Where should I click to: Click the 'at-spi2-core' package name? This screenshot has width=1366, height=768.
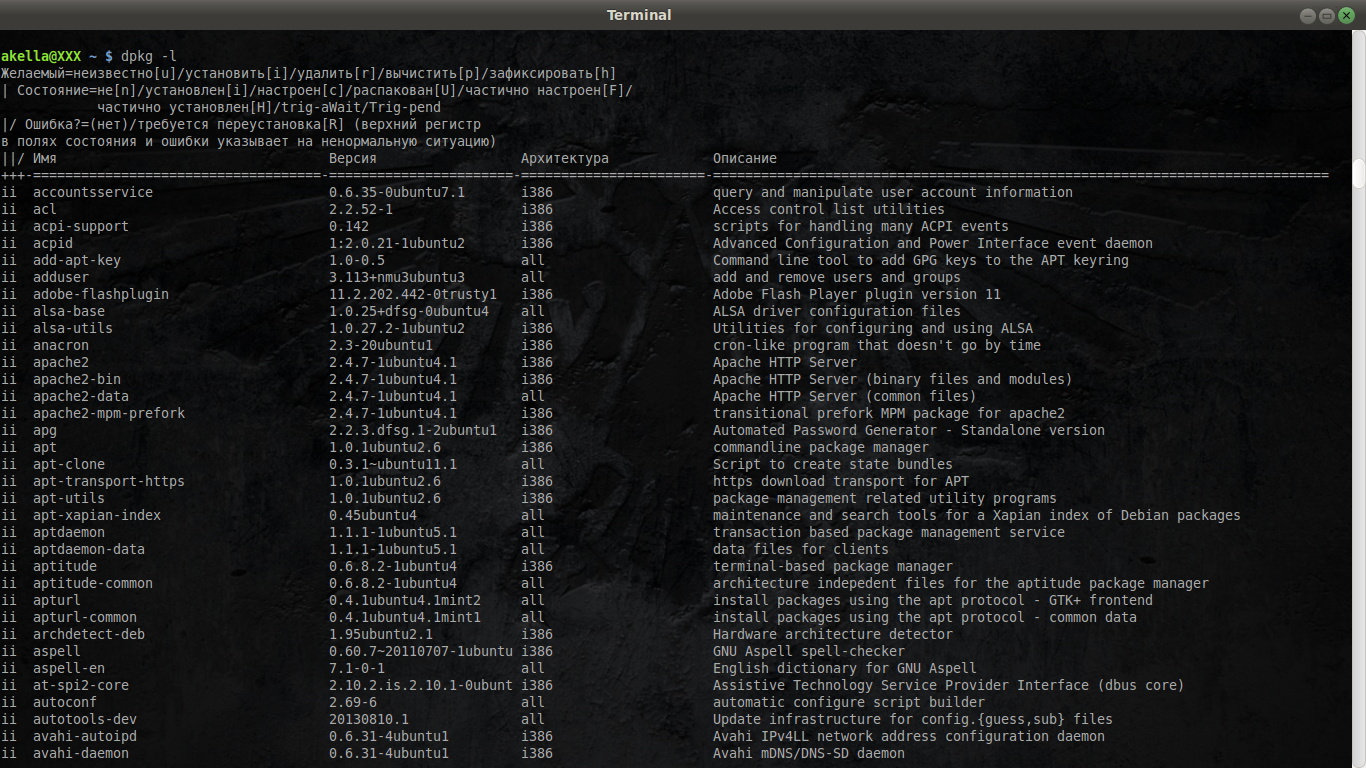pos(81,685)
